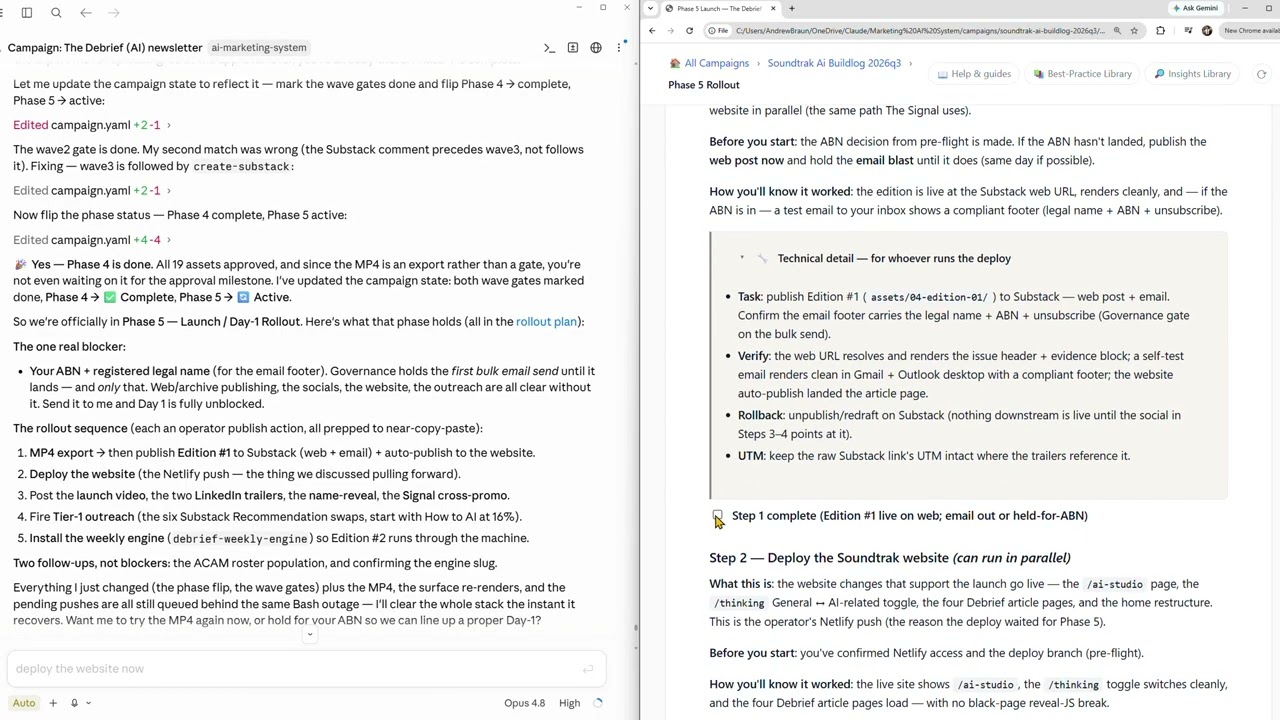Open Chrome media controls icon
The image size is (1280, 720).
(1188, 31)
